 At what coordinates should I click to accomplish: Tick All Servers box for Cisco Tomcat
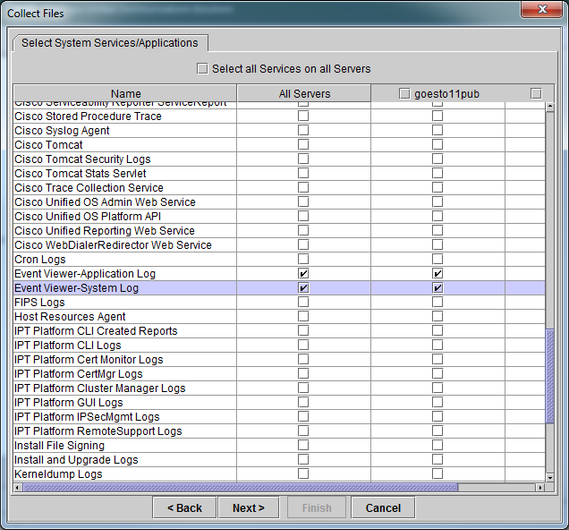303,144
